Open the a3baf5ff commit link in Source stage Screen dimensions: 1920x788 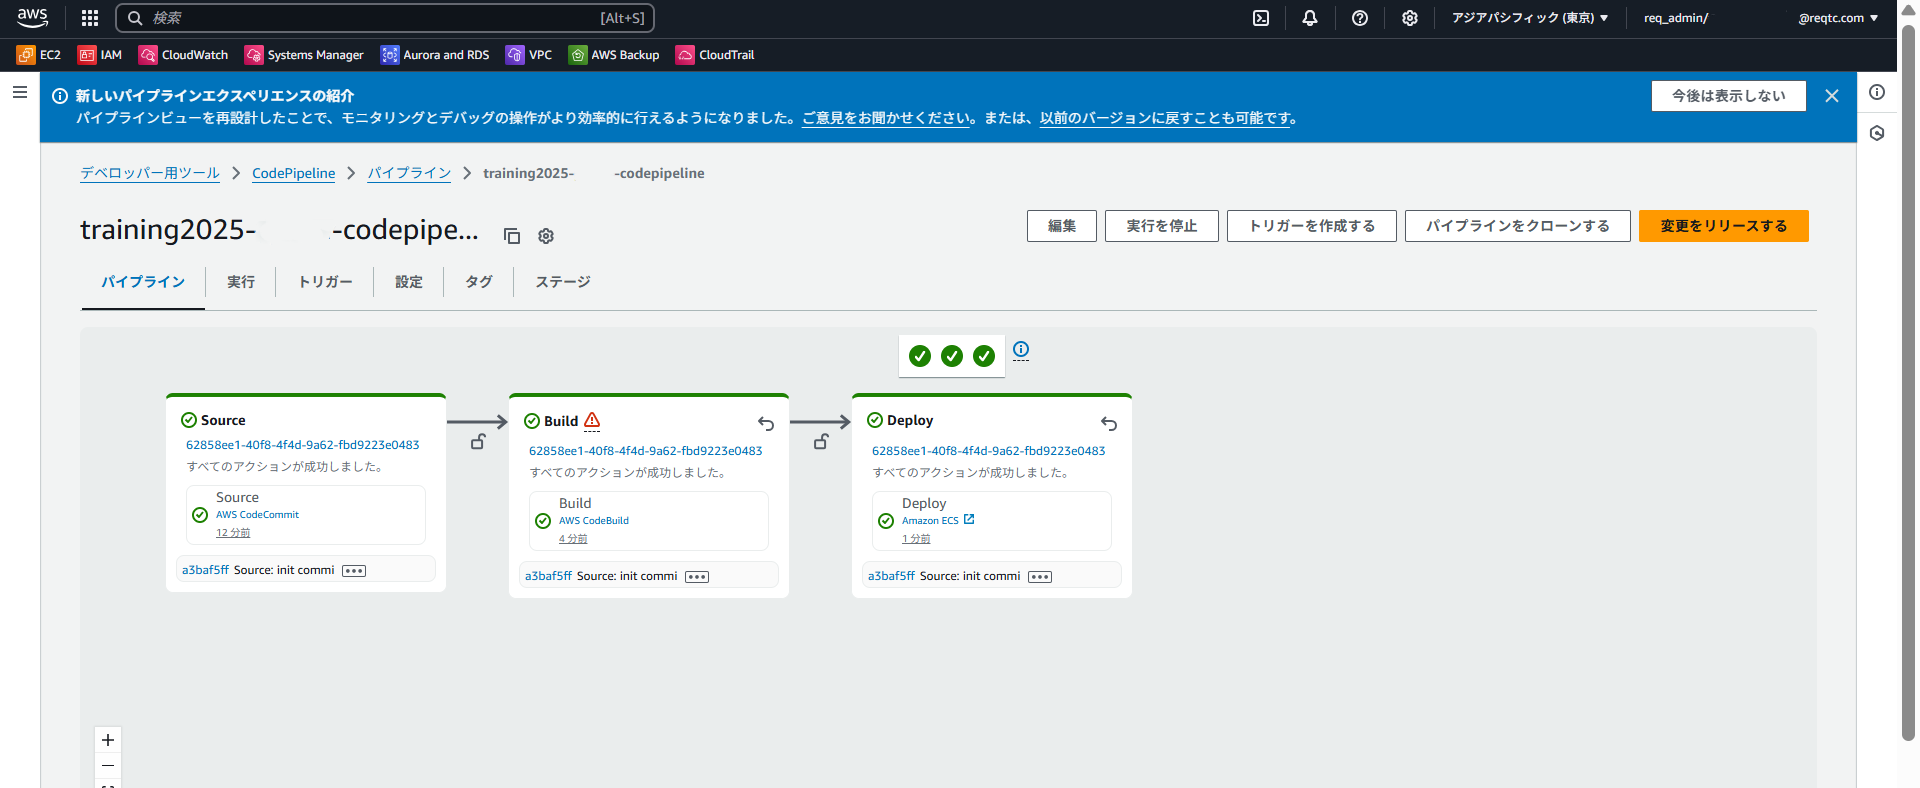click(205, 570)
